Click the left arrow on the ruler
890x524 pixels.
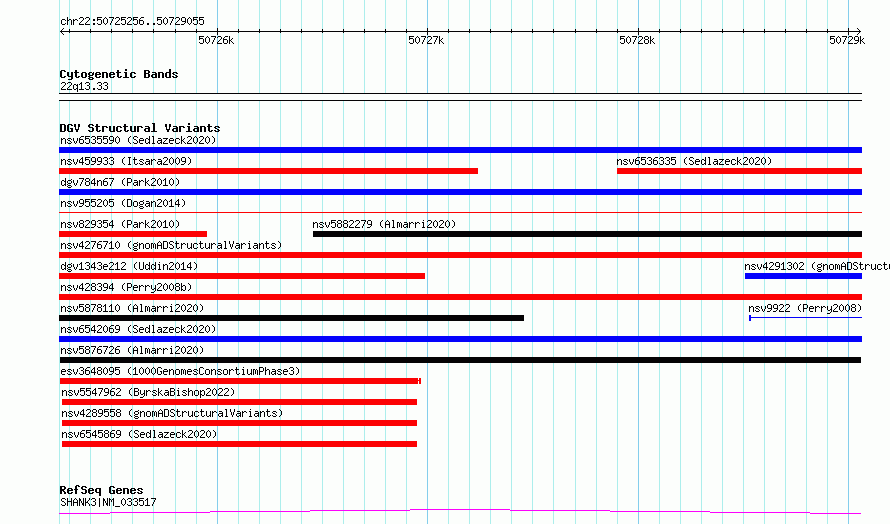(x=64, y=31)
